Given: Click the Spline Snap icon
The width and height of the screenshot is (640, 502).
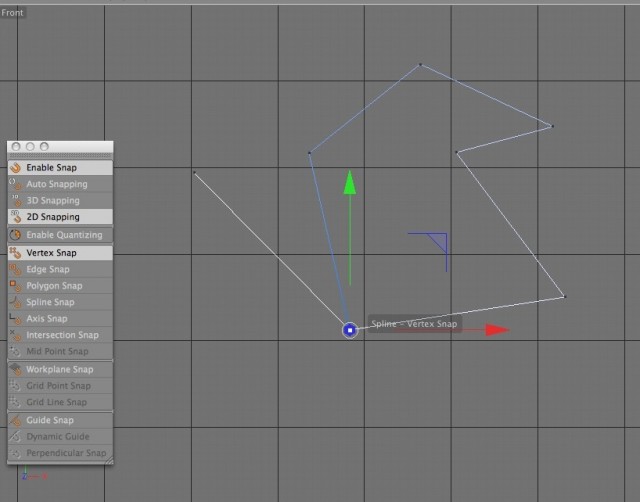Looking at the screenshot, I should 16,302.
